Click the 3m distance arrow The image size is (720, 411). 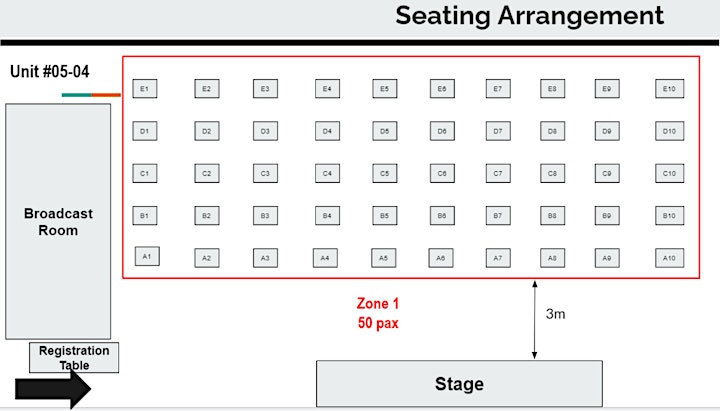[x=534, y=320]
